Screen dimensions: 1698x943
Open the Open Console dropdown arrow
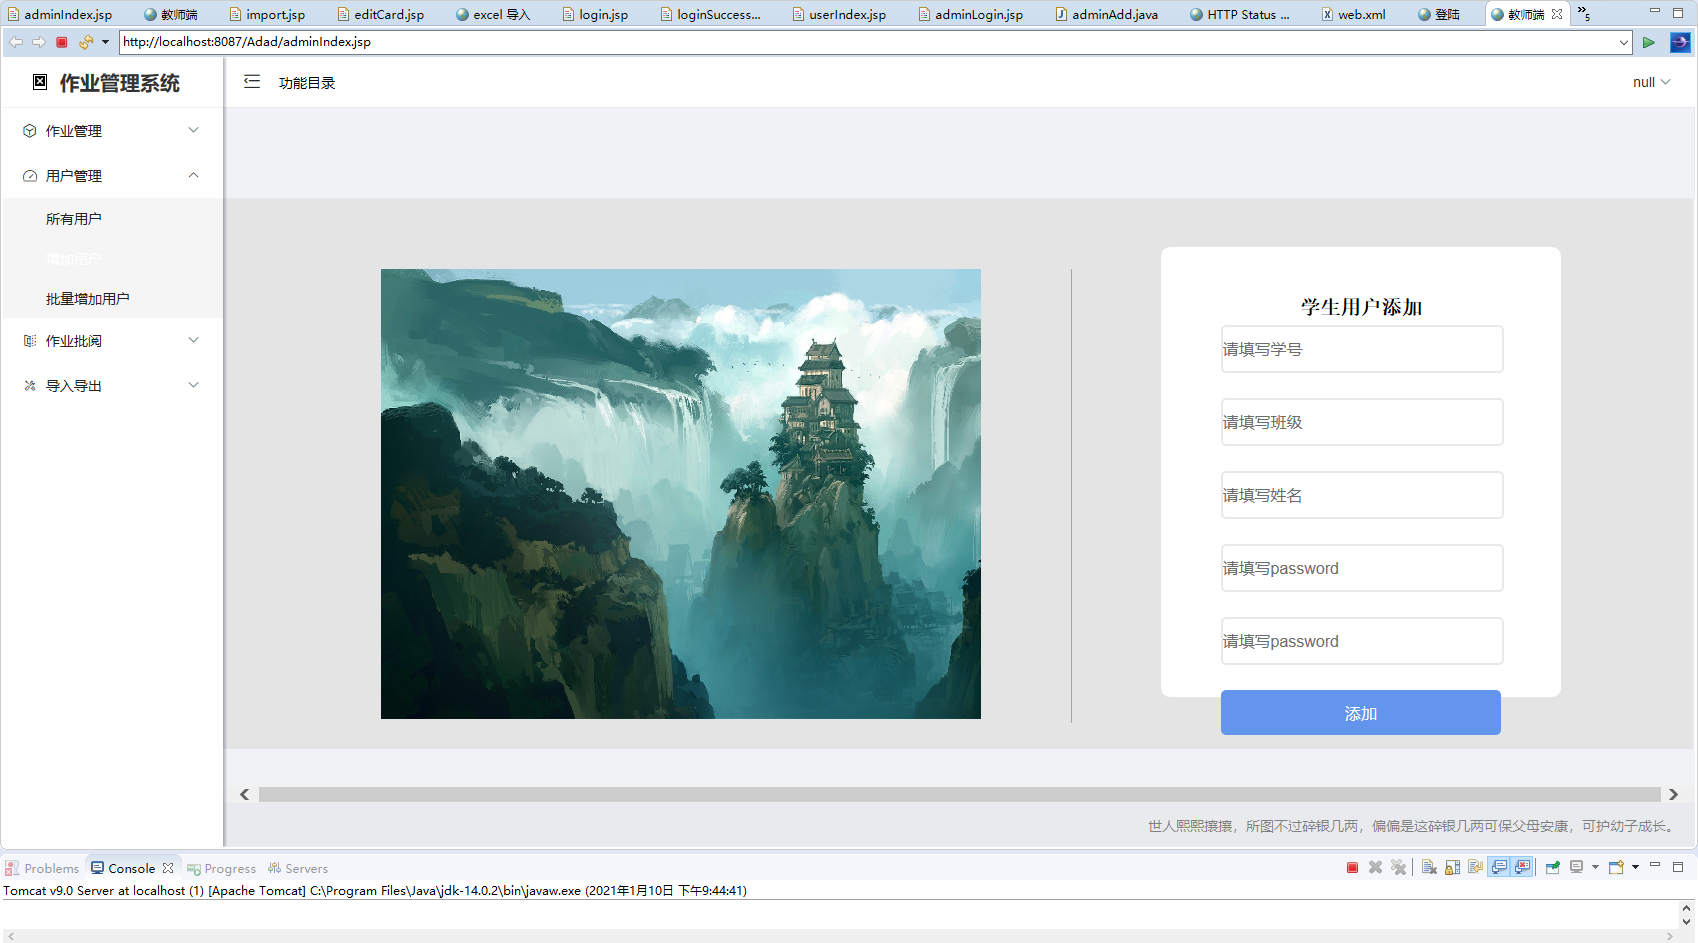[1635, 867]
